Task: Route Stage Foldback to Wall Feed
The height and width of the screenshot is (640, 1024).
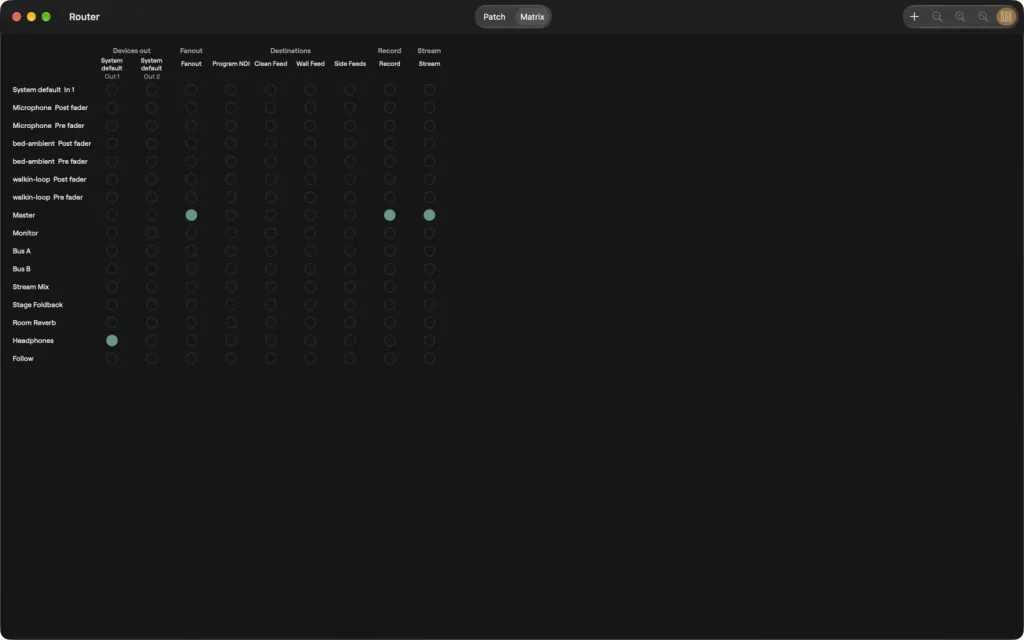Action: 310,305
